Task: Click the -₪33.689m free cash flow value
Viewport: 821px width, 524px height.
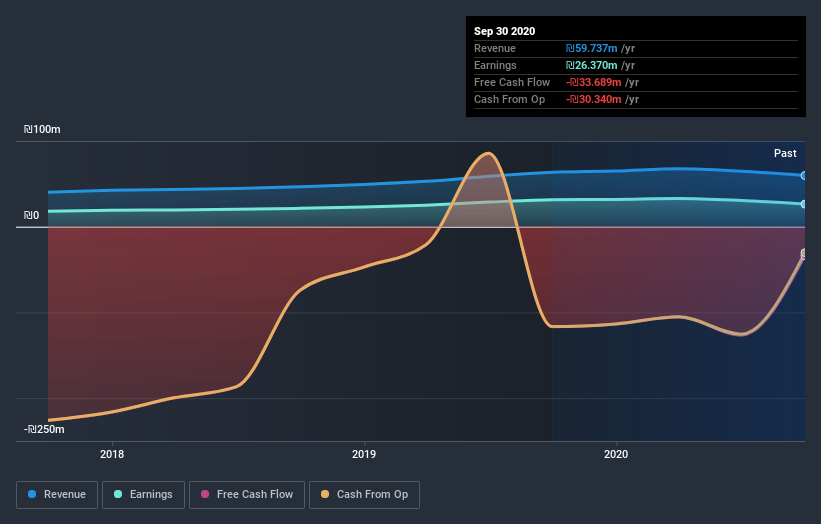Action: (x=593, y=82)
